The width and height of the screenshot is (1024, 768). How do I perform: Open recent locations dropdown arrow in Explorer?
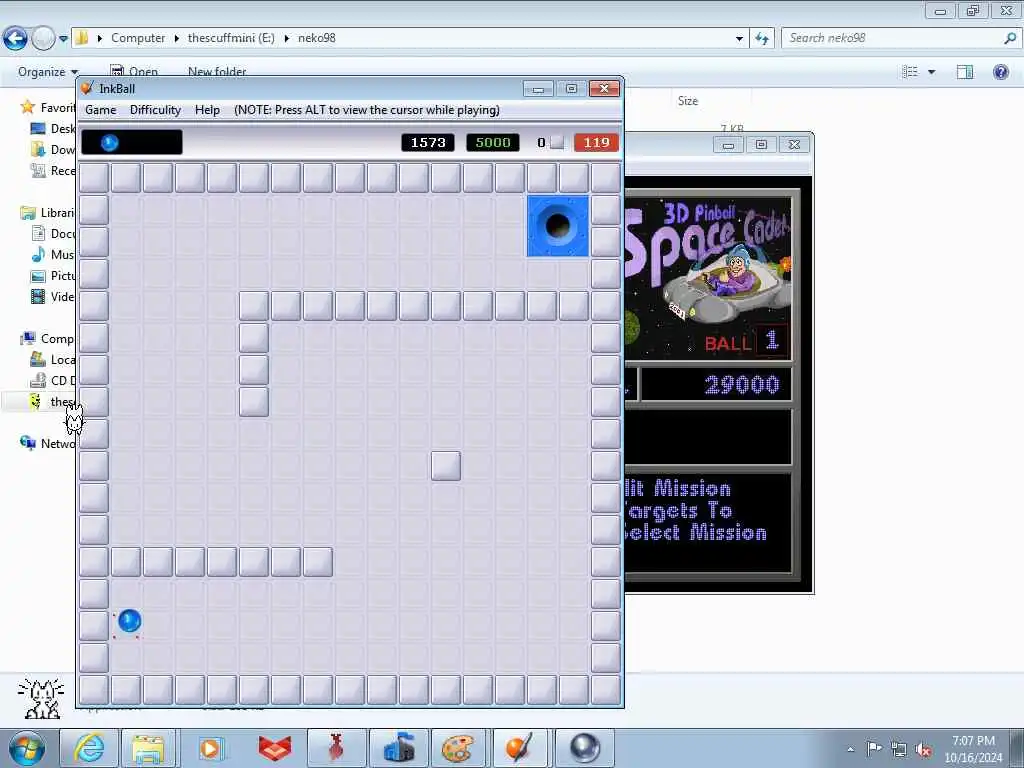coord(63,39)
